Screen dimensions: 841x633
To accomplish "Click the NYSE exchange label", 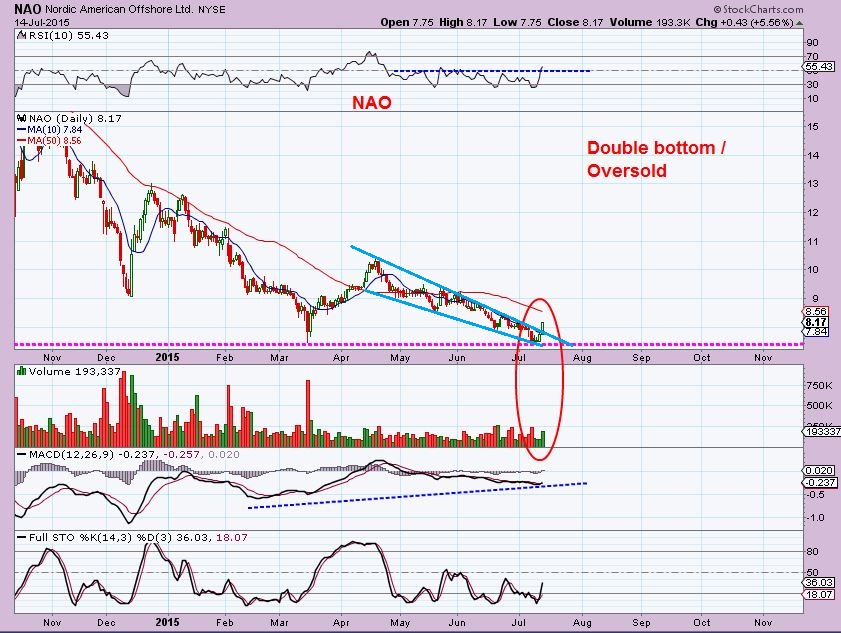I will (211, 10).
